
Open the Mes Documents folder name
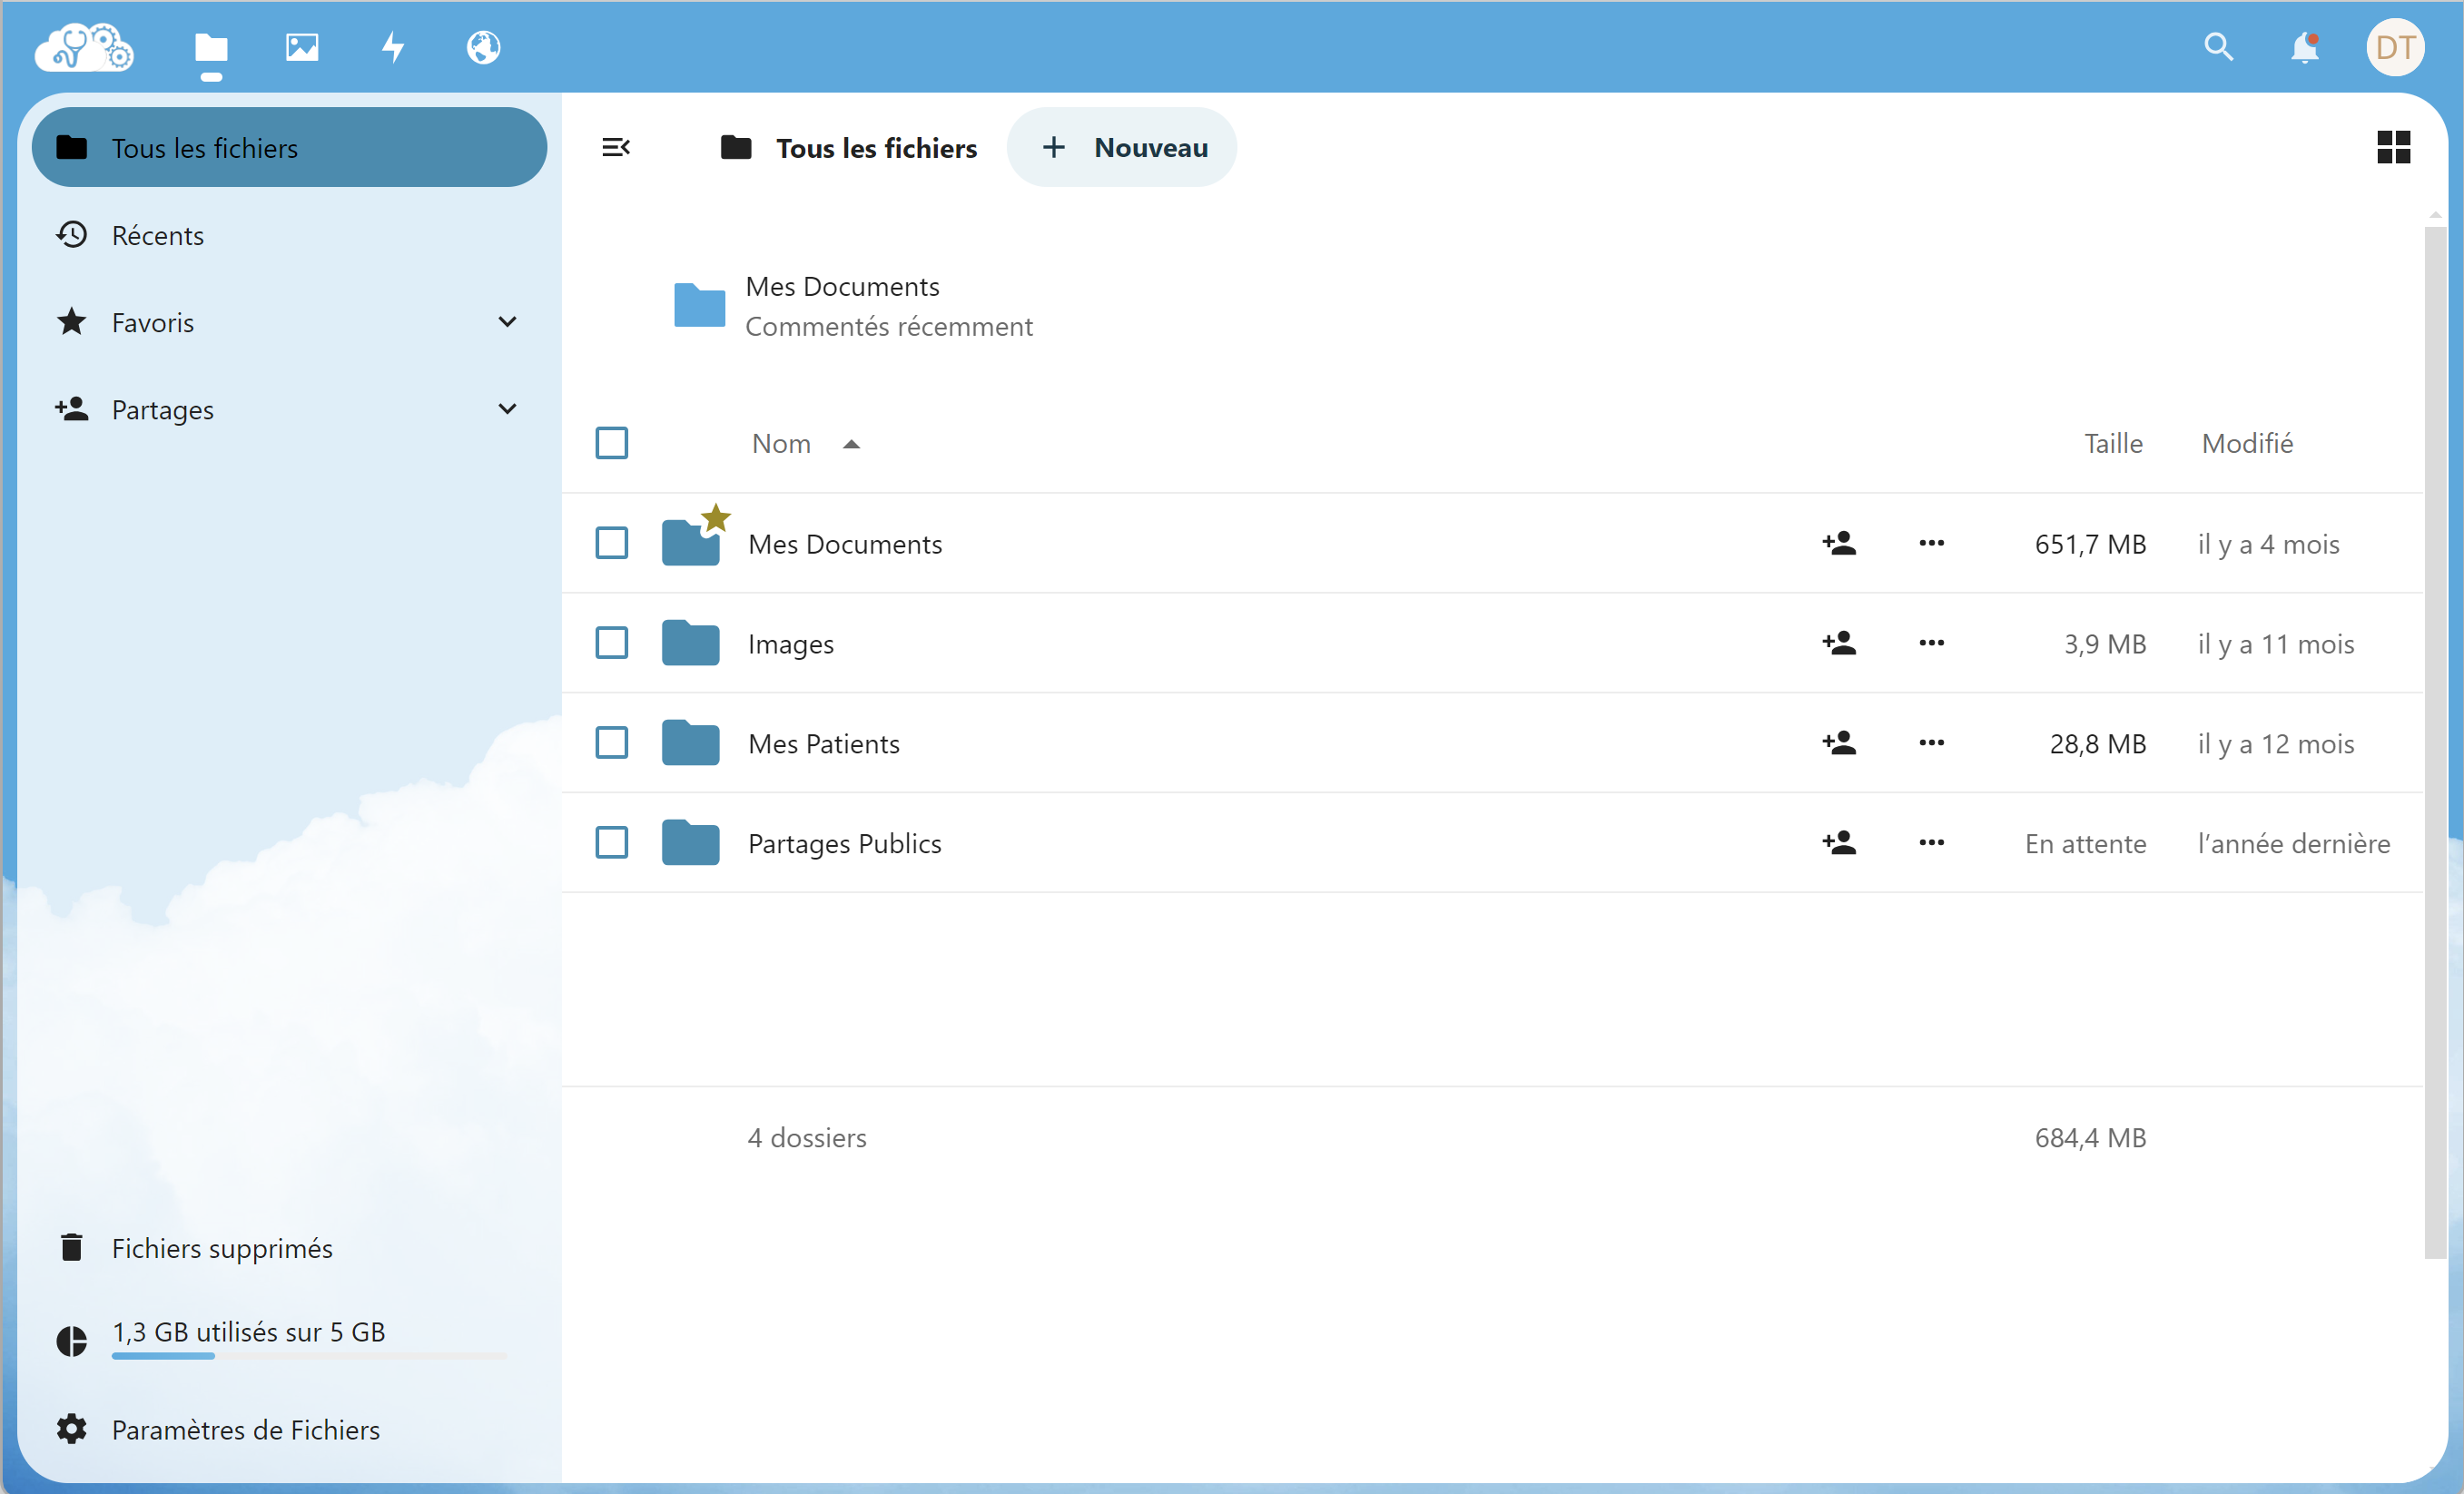845,544
